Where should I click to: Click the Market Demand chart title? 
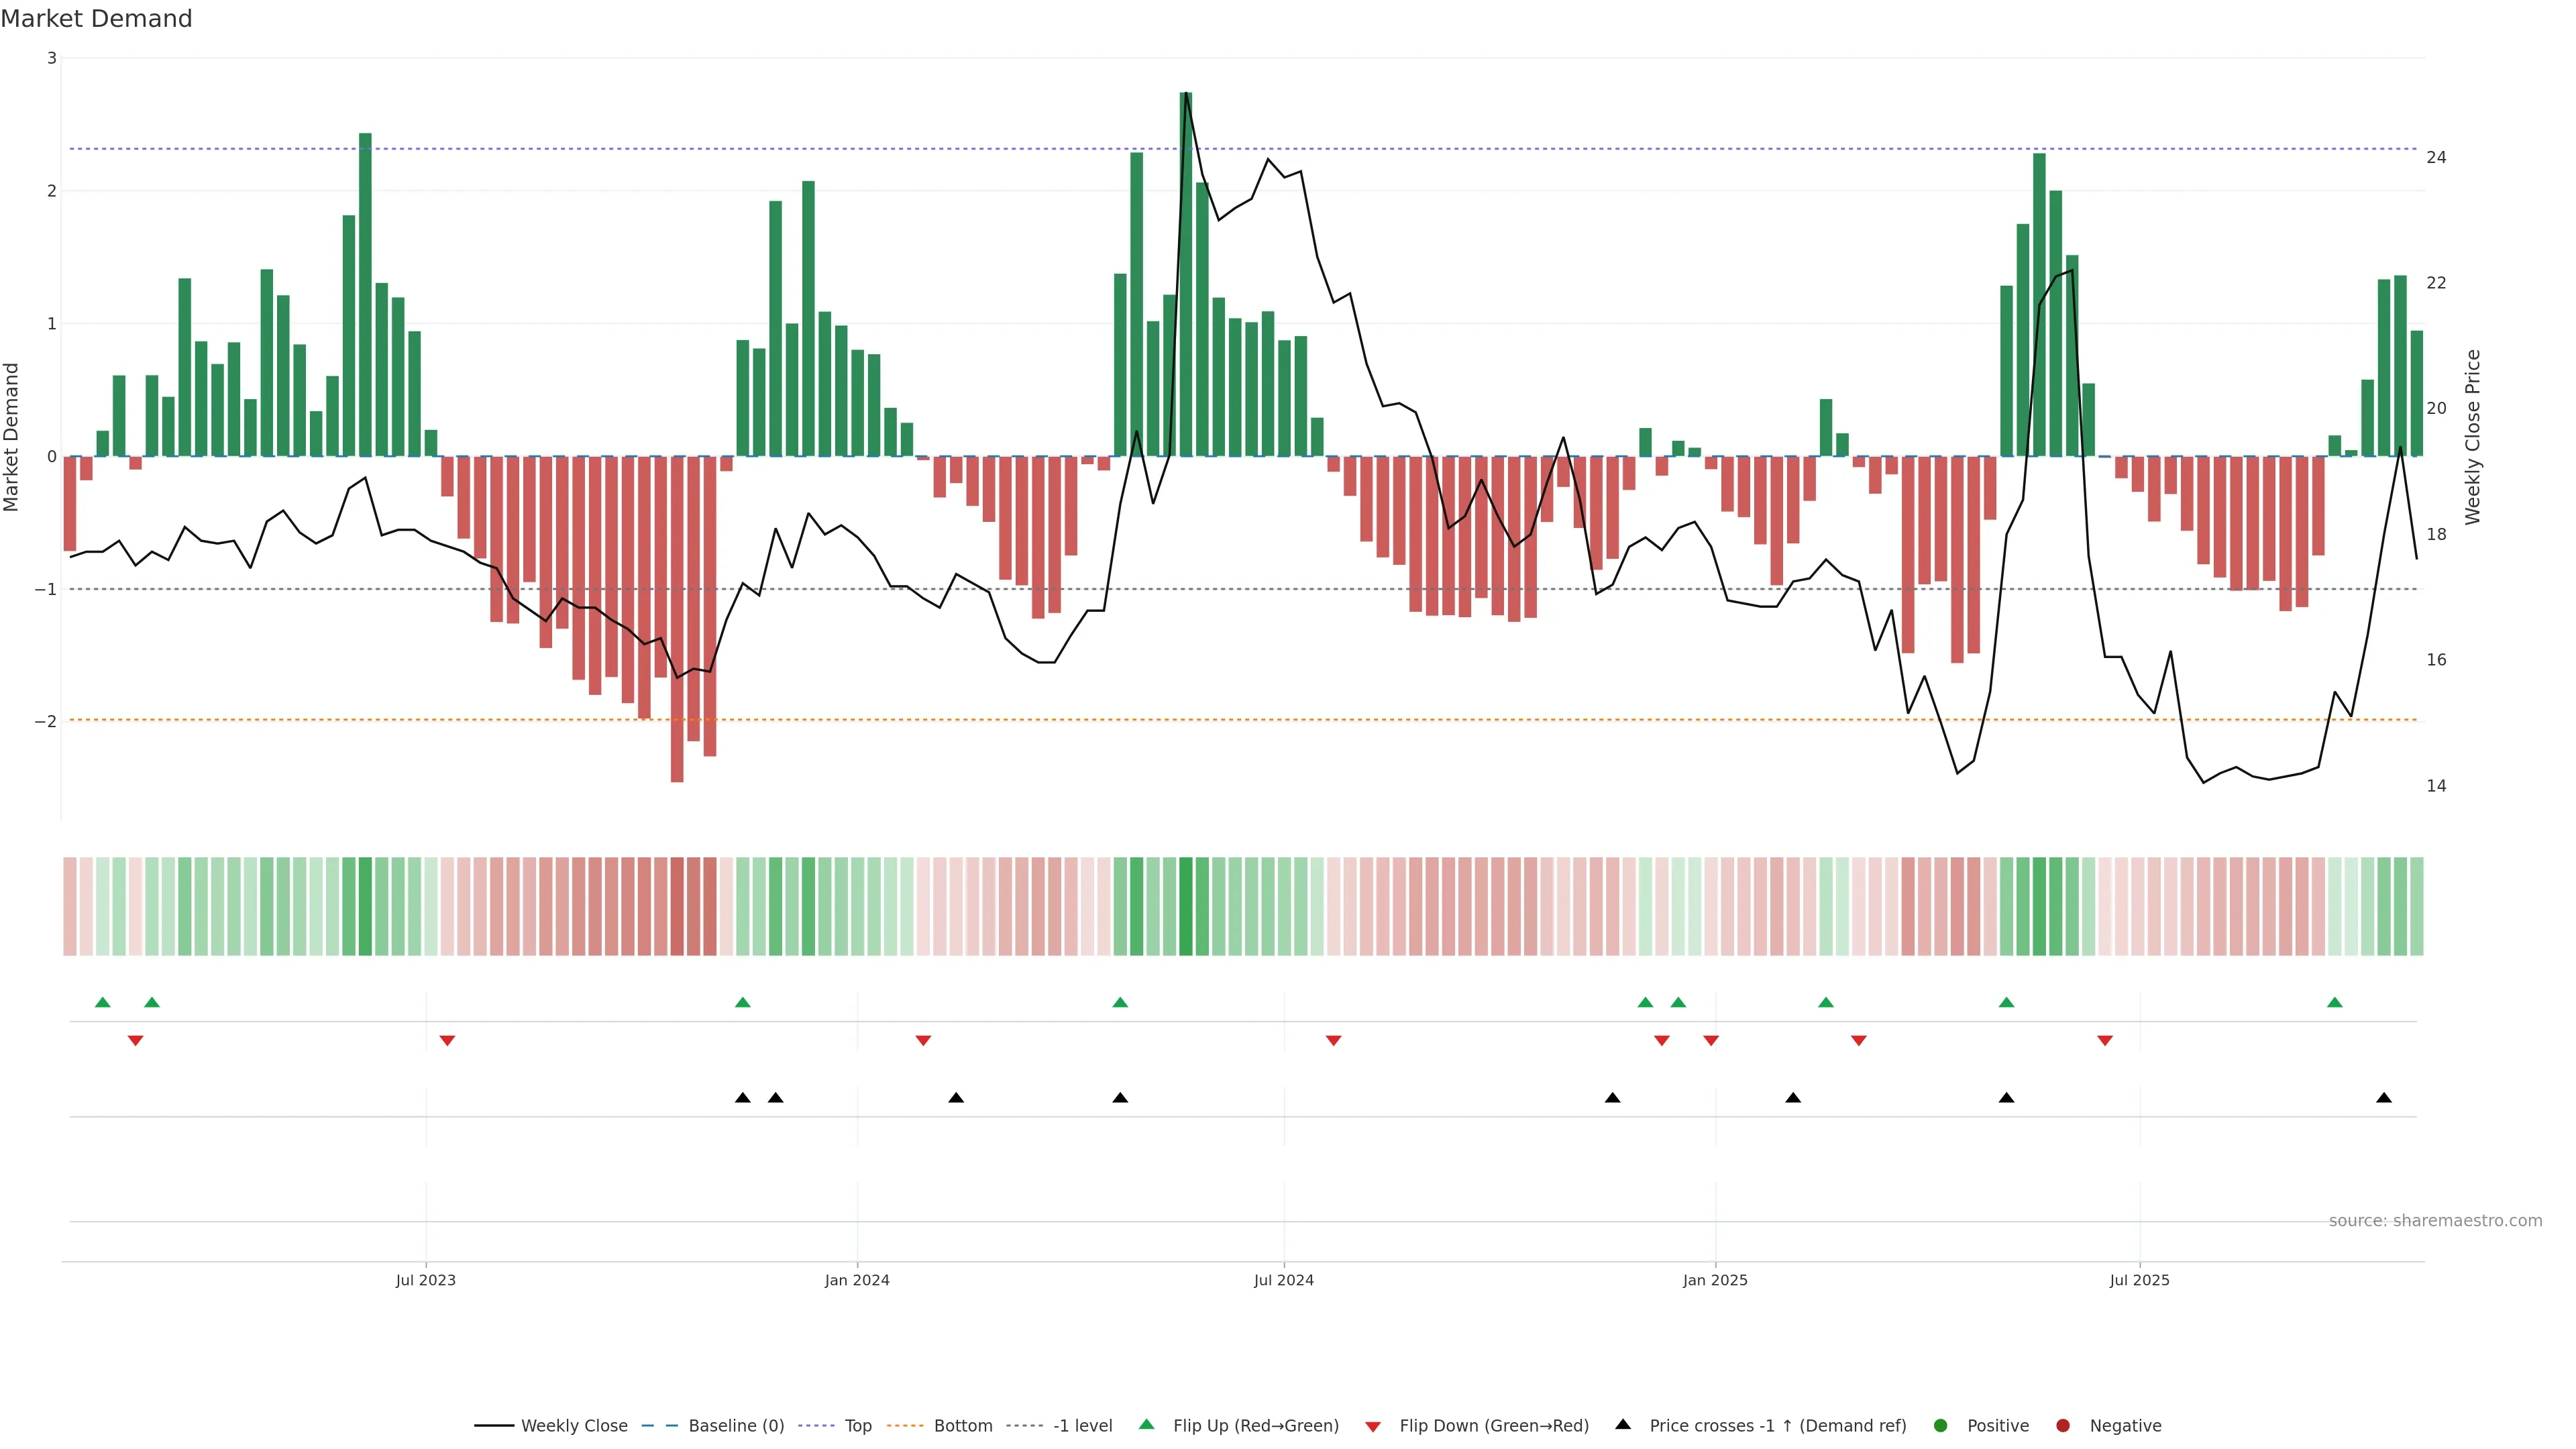click(96, 19)
